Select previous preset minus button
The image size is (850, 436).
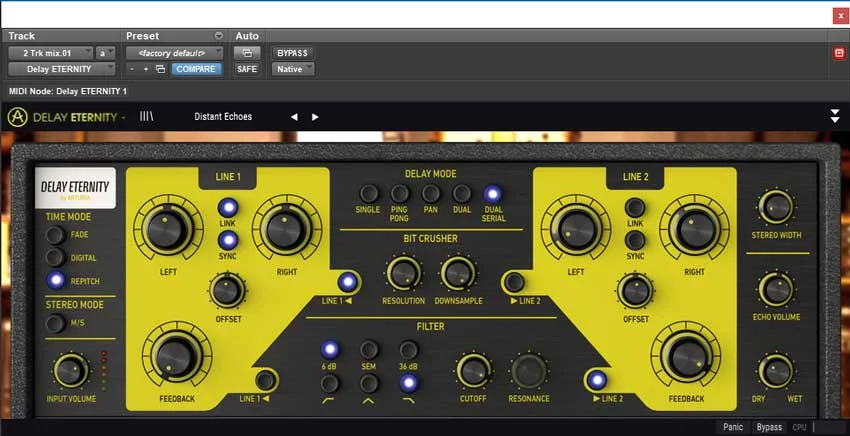[132, 69]
